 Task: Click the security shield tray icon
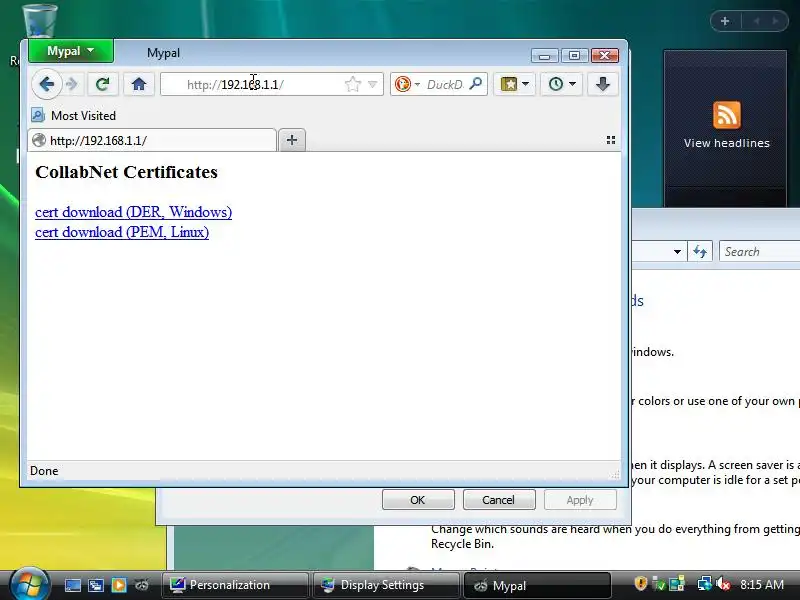640,584
